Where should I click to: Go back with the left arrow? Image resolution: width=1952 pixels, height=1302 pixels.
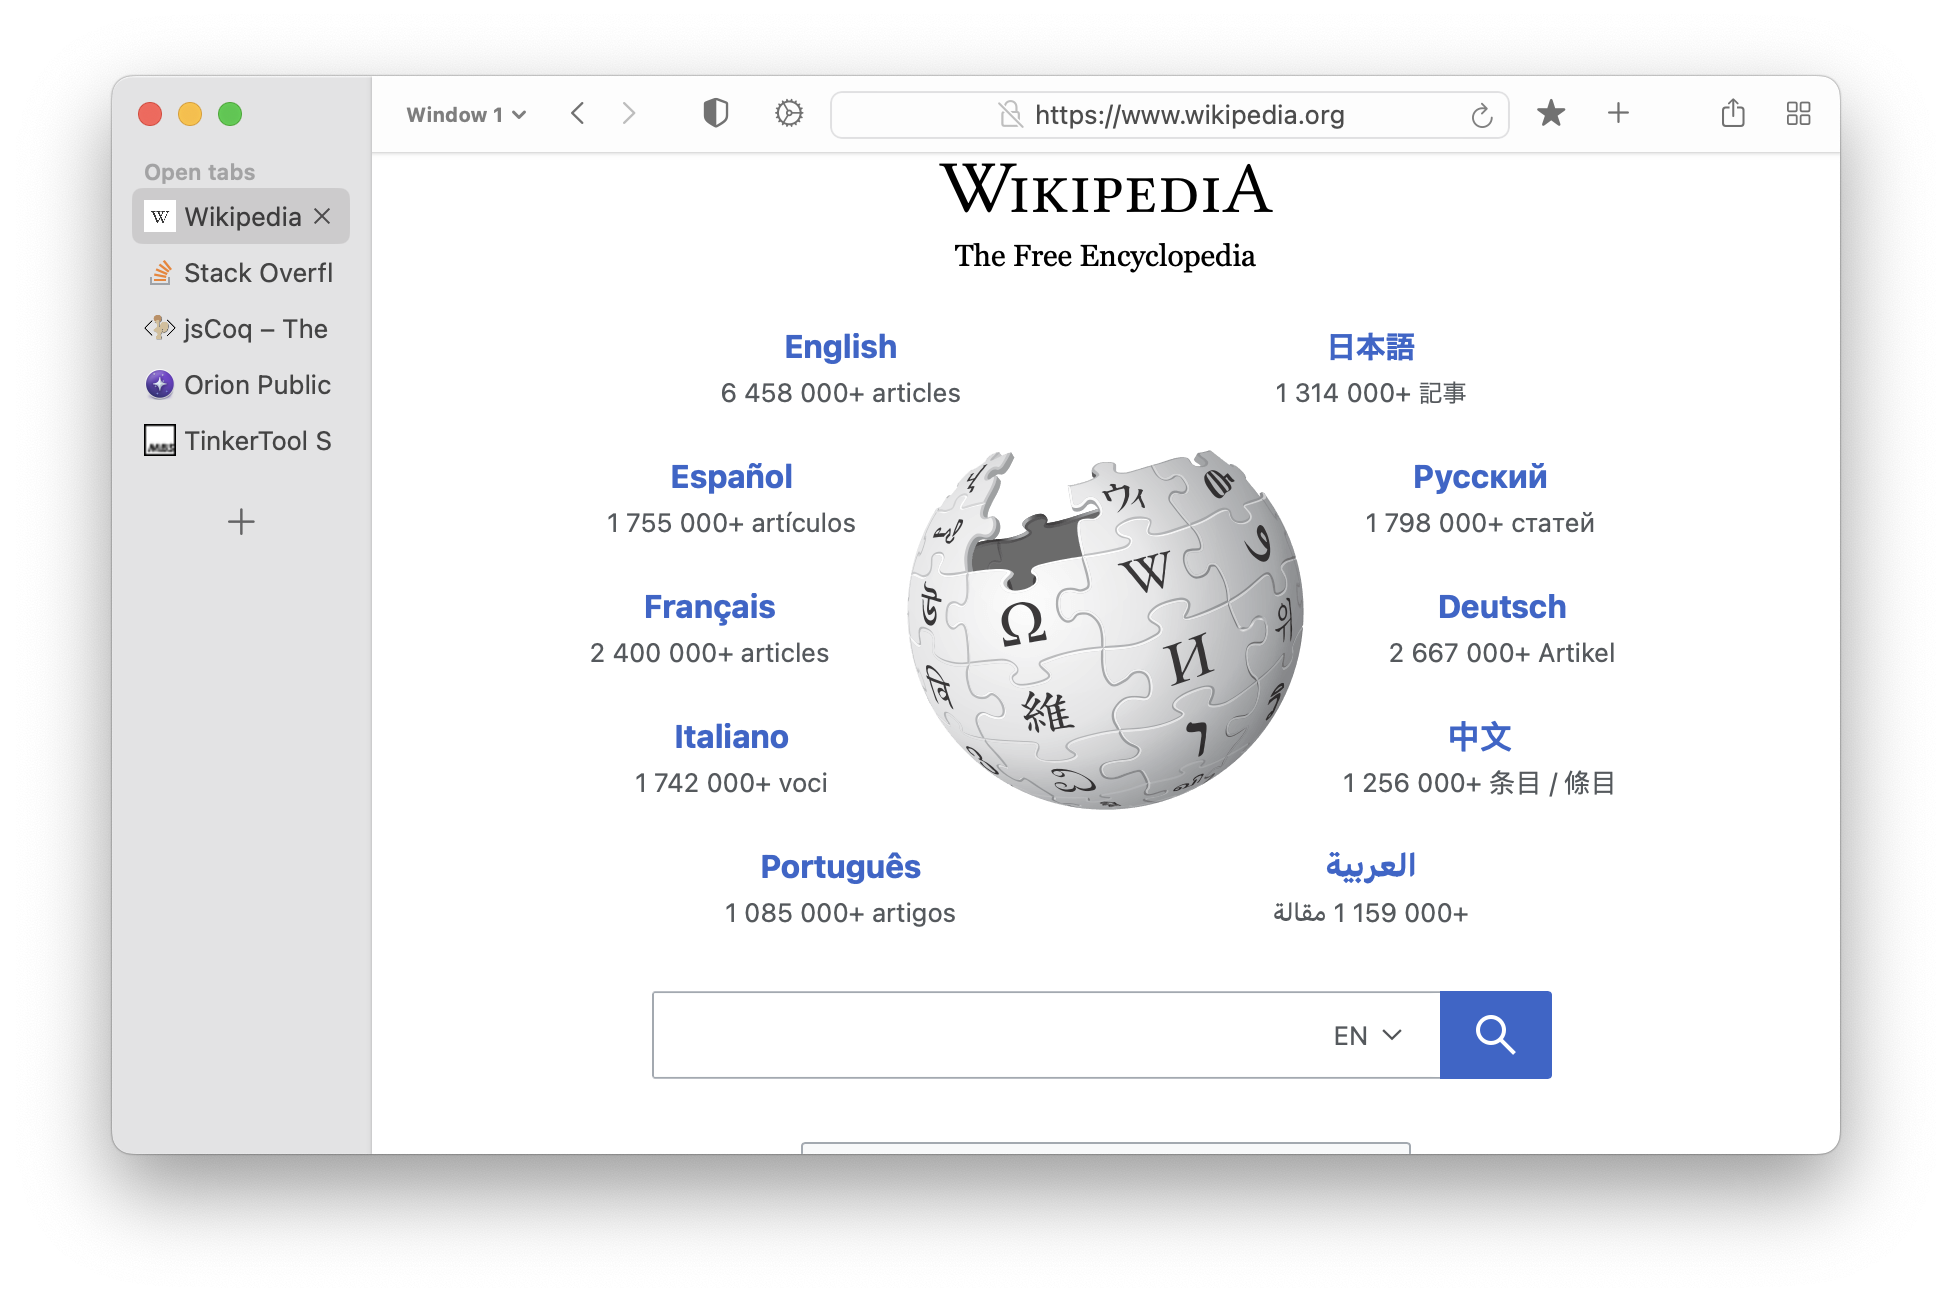[x=578, y=114]
